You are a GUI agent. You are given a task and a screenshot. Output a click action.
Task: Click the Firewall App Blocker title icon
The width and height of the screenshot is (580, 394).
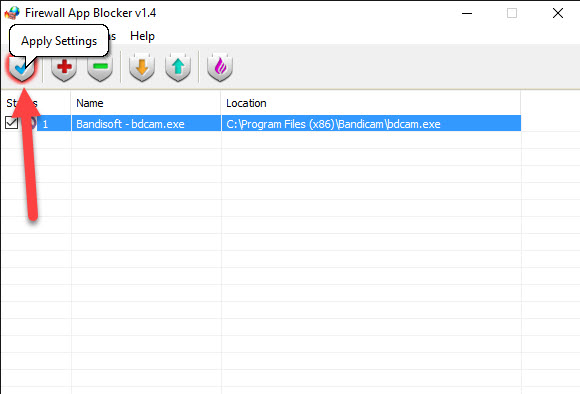[12, 13]
